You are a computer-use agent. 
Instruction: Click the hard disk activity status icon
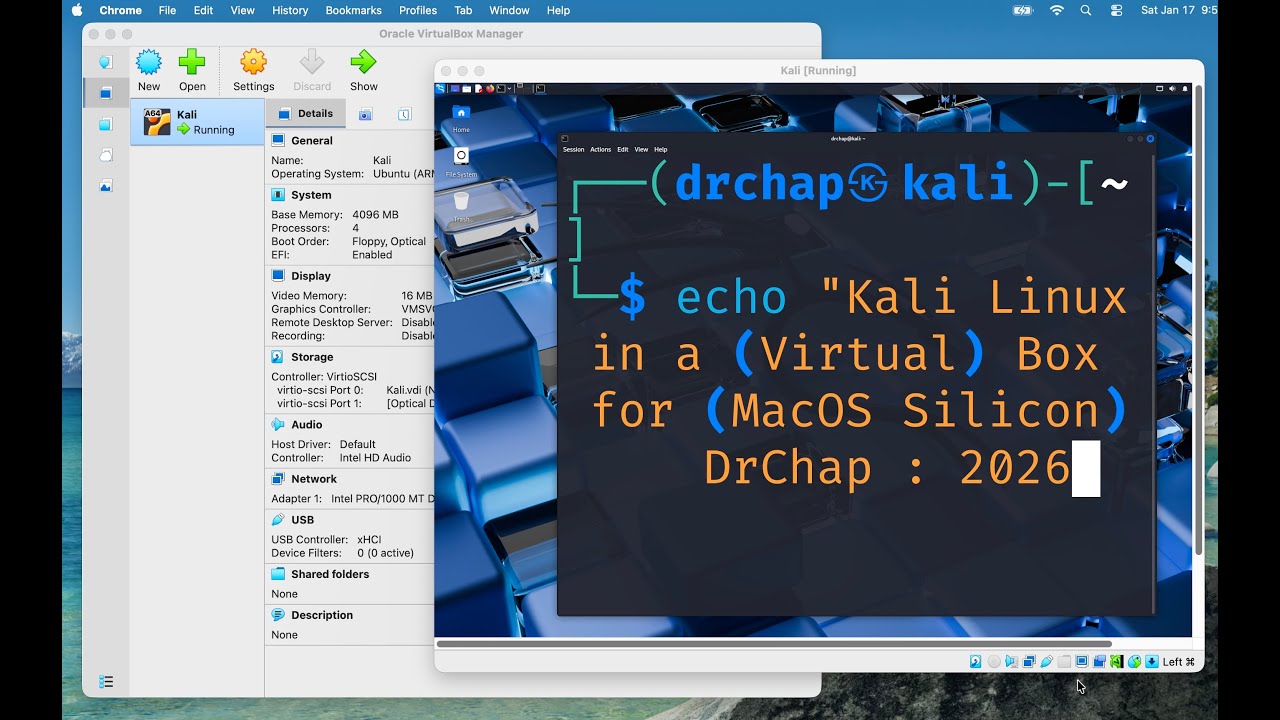tap(976, 662)
